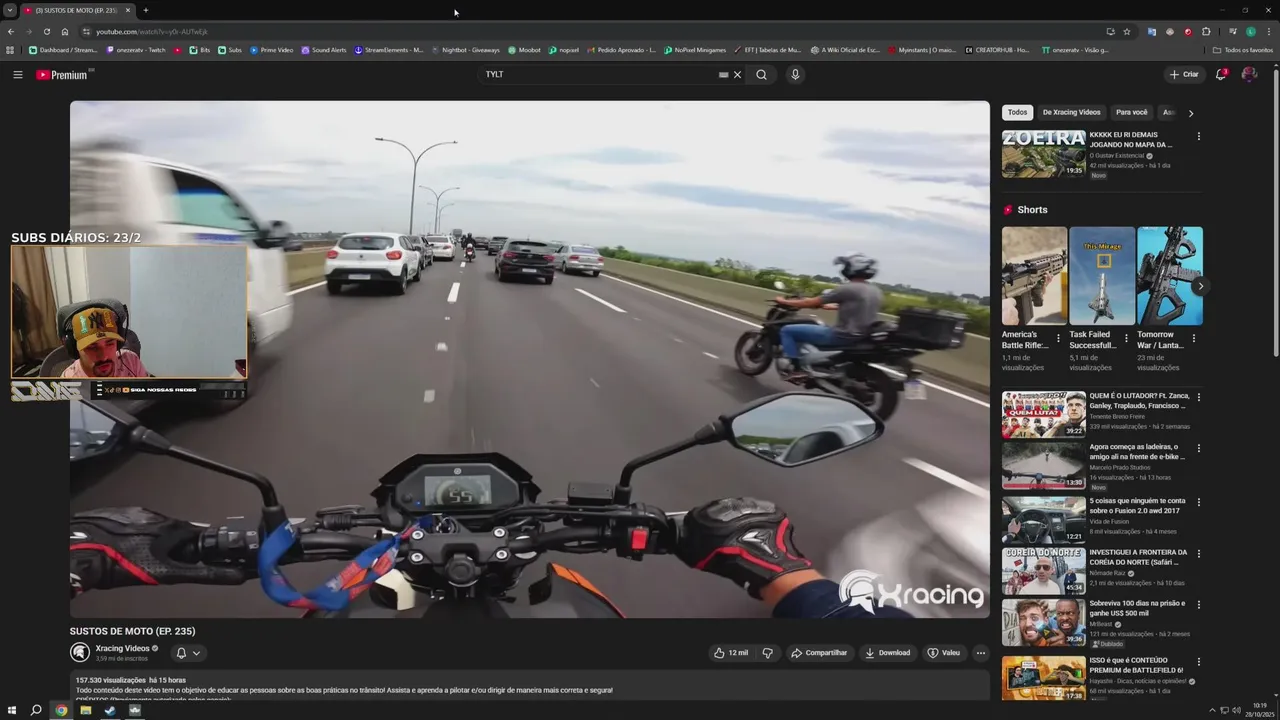The width and height of the screenshot is (1280, 720).
Task: Open the on-screen keyboard in search box
Action: pyautogui.click(x=723, y=75)
